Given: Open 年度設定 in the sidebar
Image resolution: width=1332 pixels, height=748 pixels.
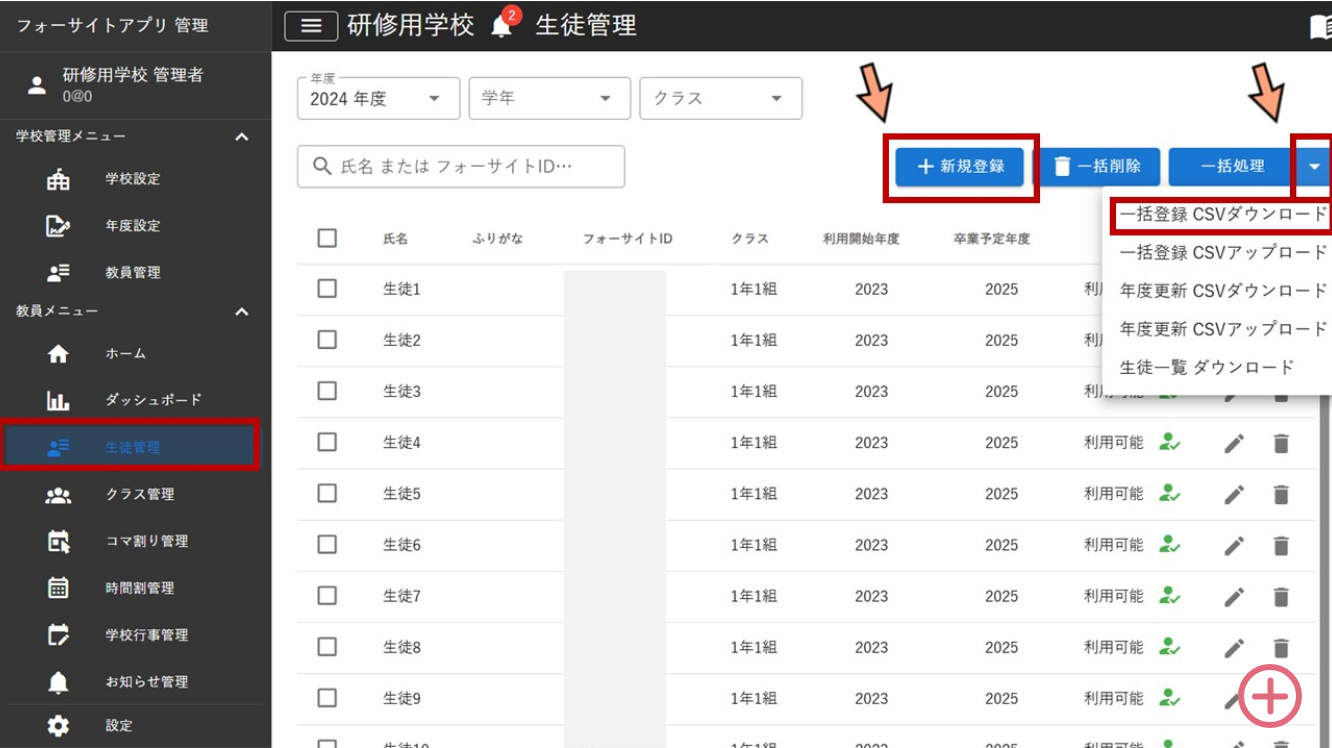Looking at the screenshot, I should 135,226.
